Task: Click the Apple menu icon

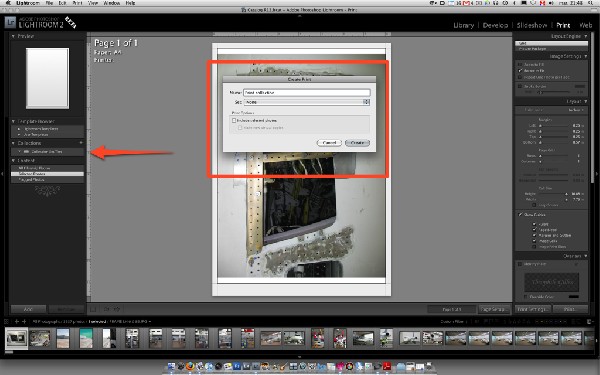Action: 8,3
